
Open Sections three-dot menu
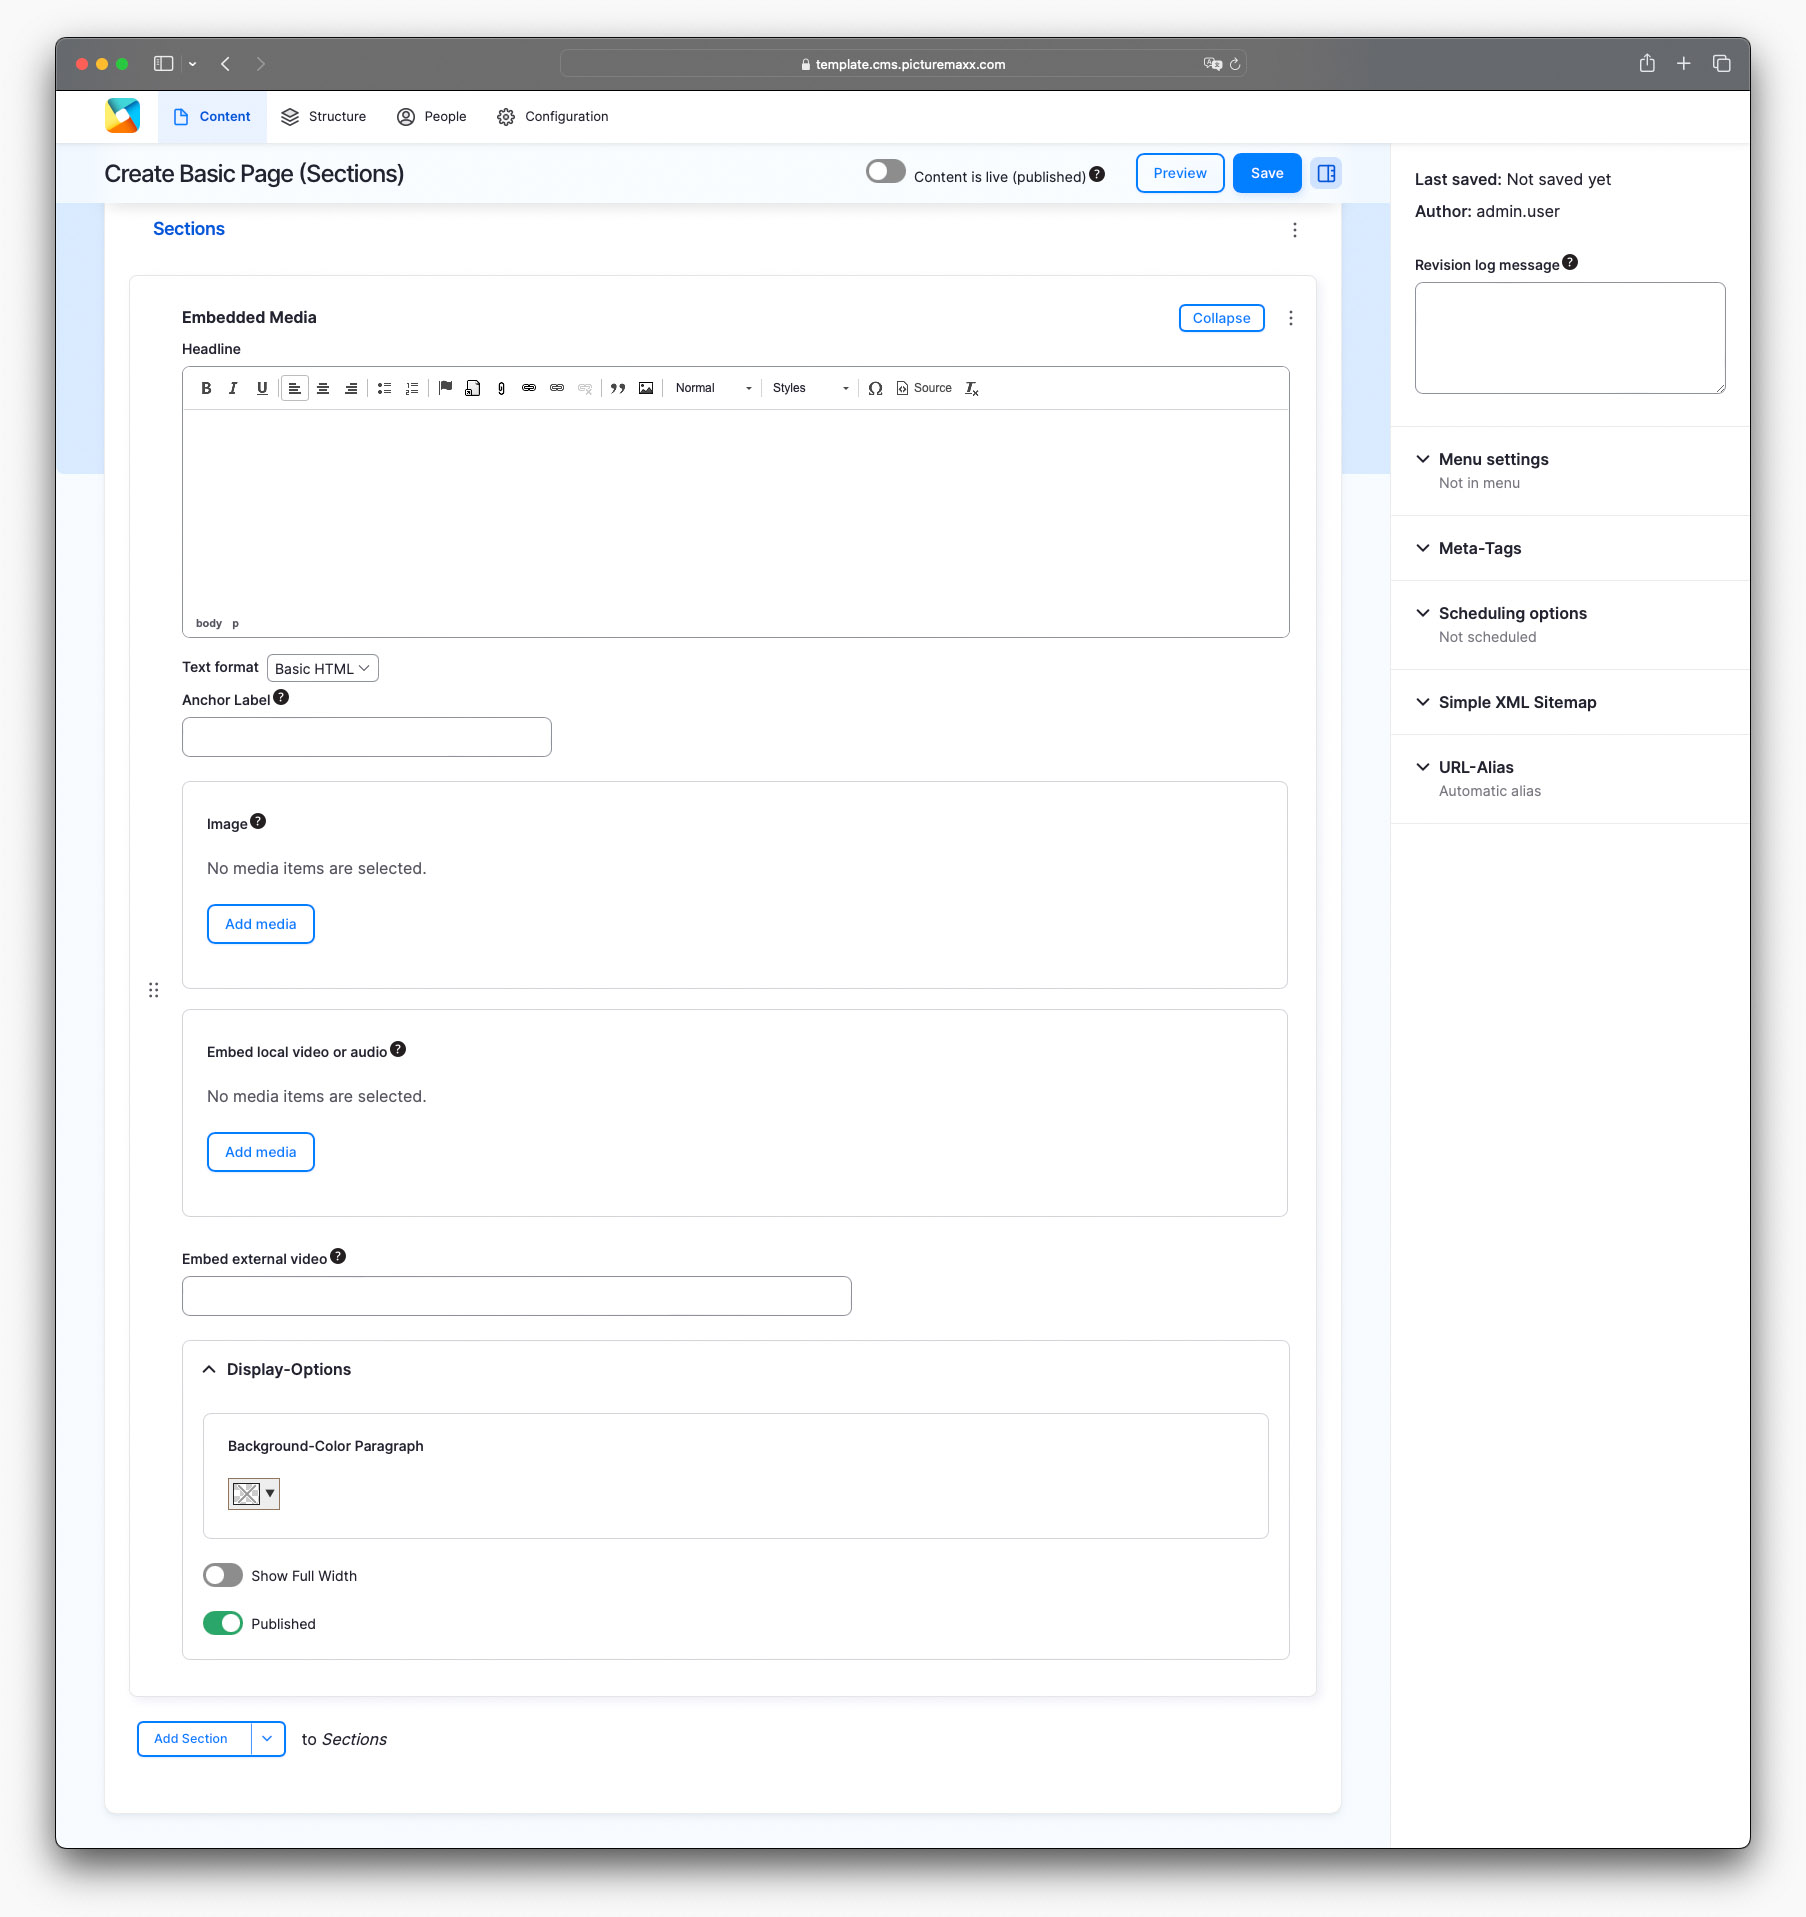pos(1295,230)
